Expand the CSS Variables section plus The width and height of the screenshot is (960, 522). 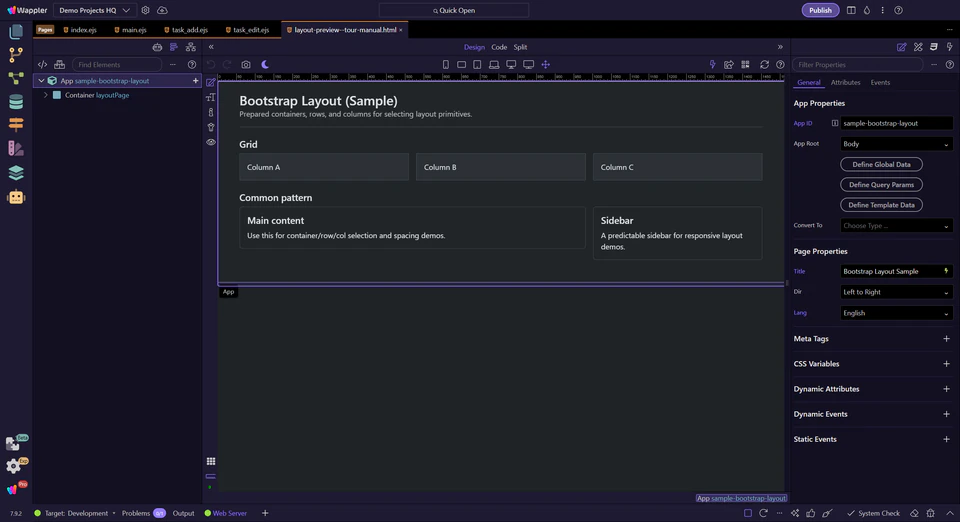point(946,364)
